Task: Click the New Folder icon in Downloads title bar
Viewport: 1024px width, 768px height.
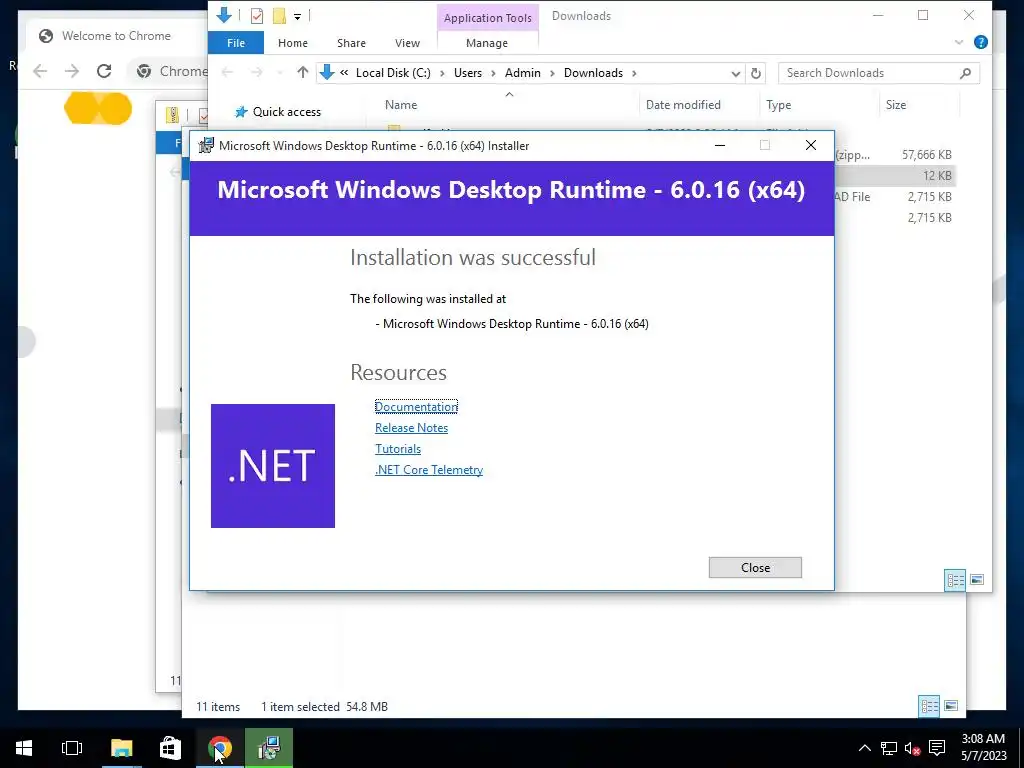Action: tap(279, 16)
